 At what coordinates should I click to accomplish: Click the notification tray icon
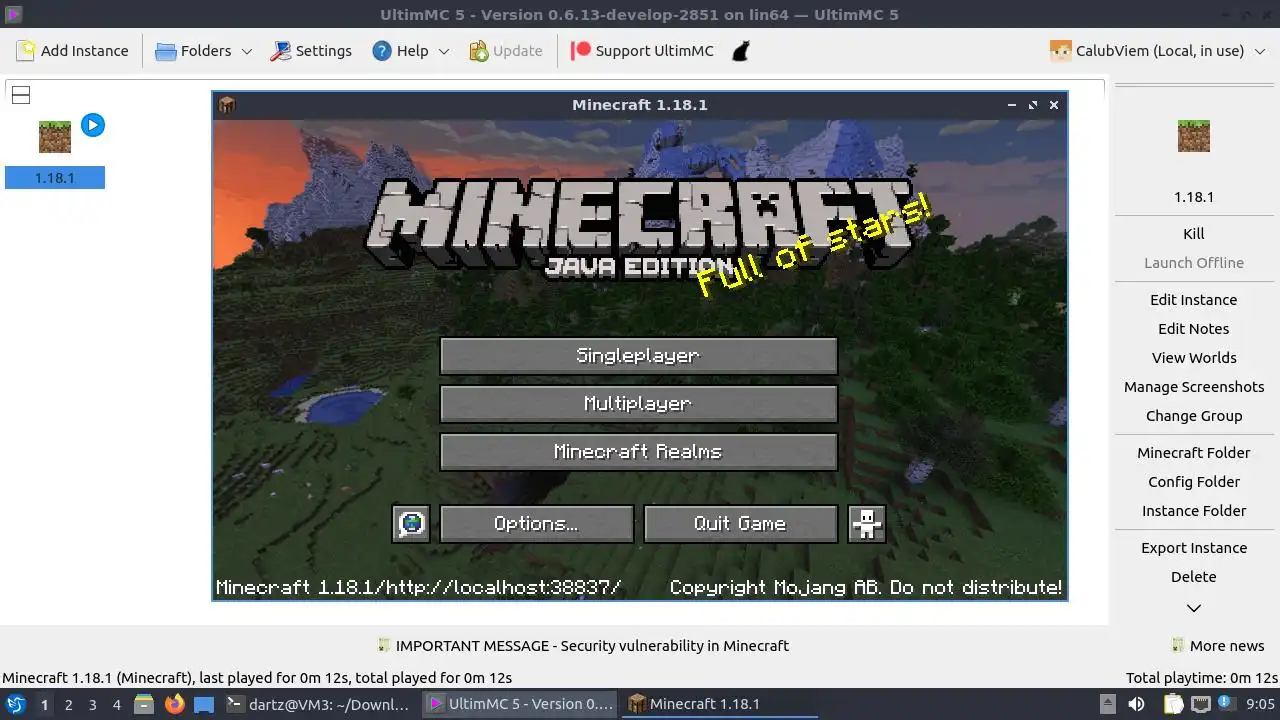pos(1224,704)
